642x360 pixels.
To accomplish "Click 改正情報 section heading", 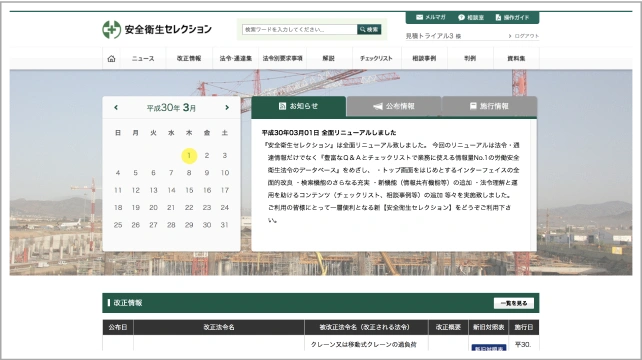I will click(x=128, y=303).
